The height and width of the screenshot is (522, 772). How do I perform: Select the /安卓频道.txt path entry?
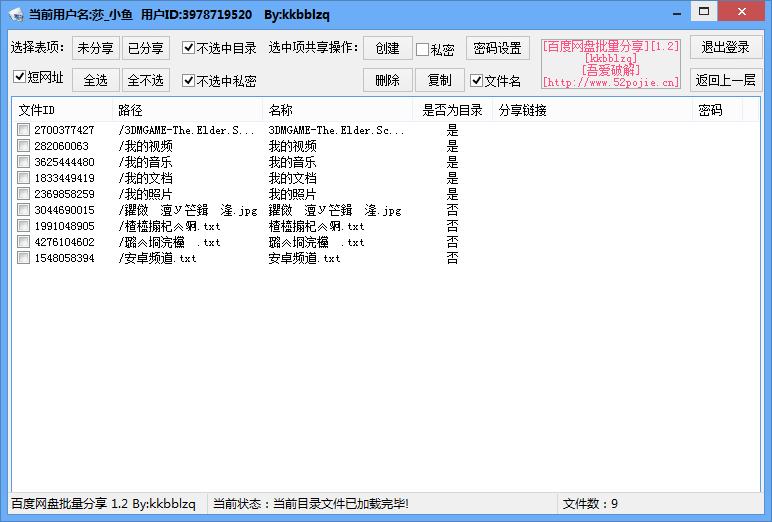[x=158, y=258]
